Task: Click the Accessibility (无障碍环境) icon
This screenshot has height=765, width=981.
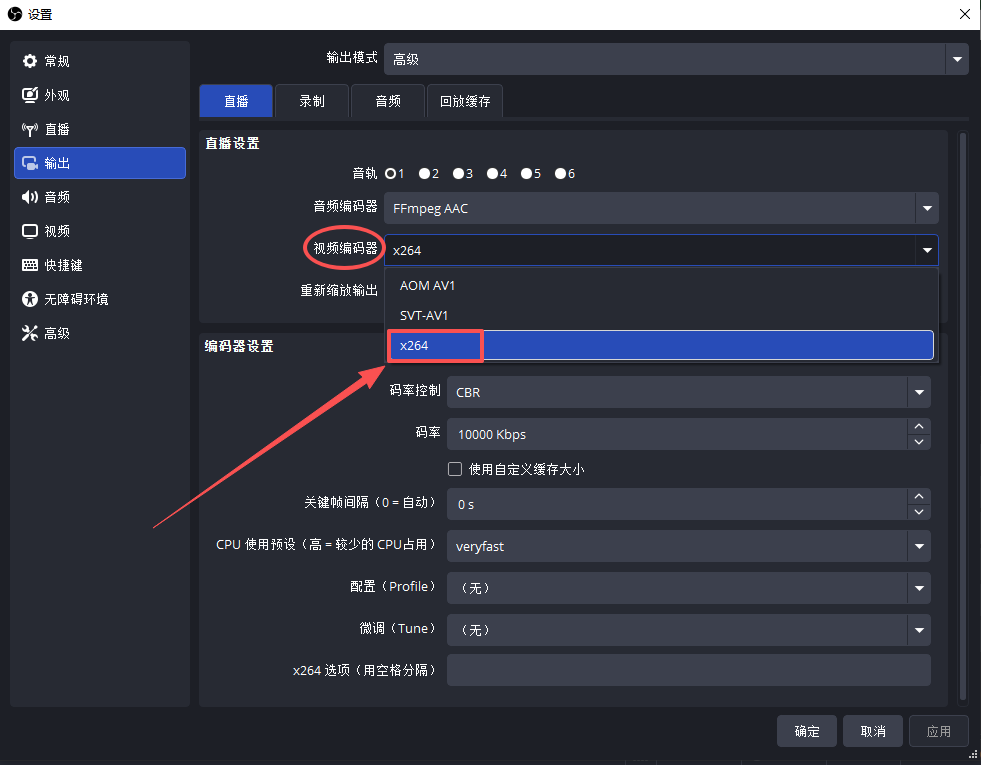Action: pos(30,300)
